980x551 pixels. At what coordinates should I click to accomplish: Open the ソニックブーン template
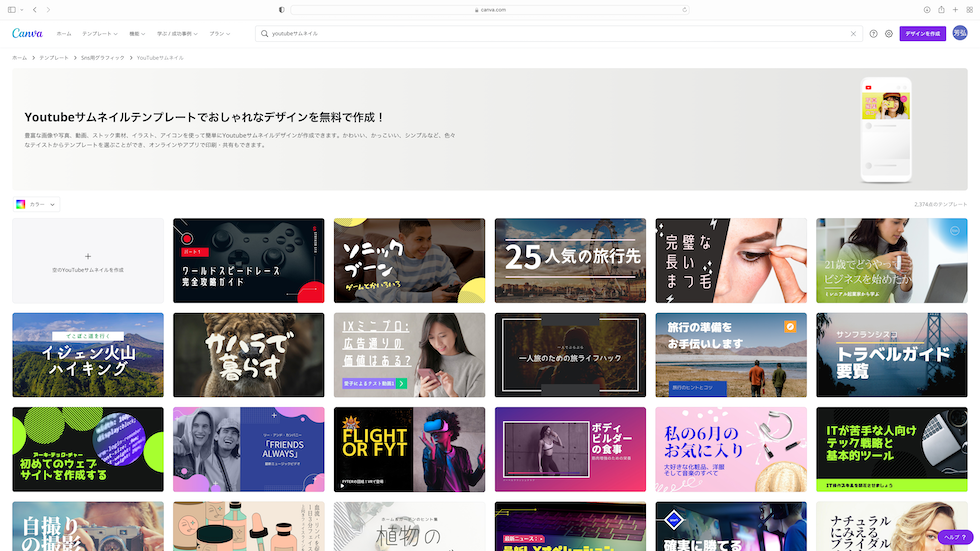(x=409, y=261)
